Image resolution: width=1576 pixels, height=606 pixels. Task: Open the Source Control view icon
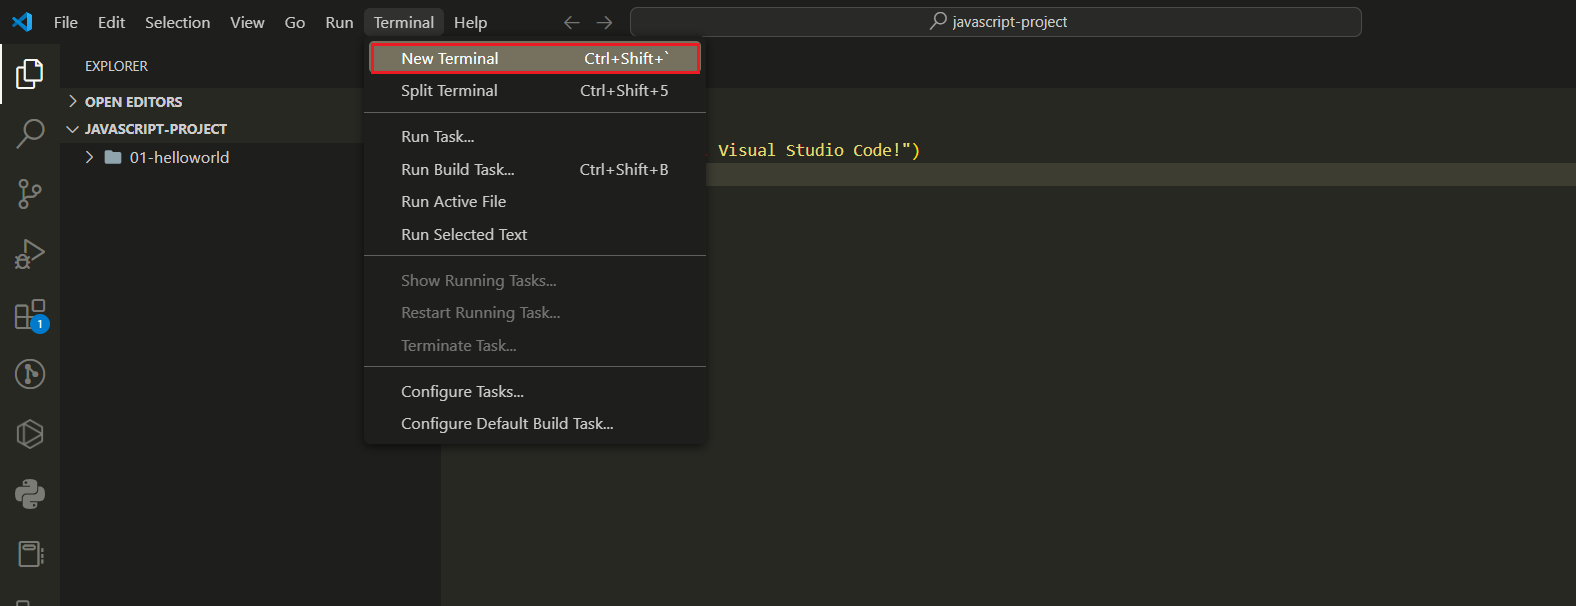tap(30, 194)
